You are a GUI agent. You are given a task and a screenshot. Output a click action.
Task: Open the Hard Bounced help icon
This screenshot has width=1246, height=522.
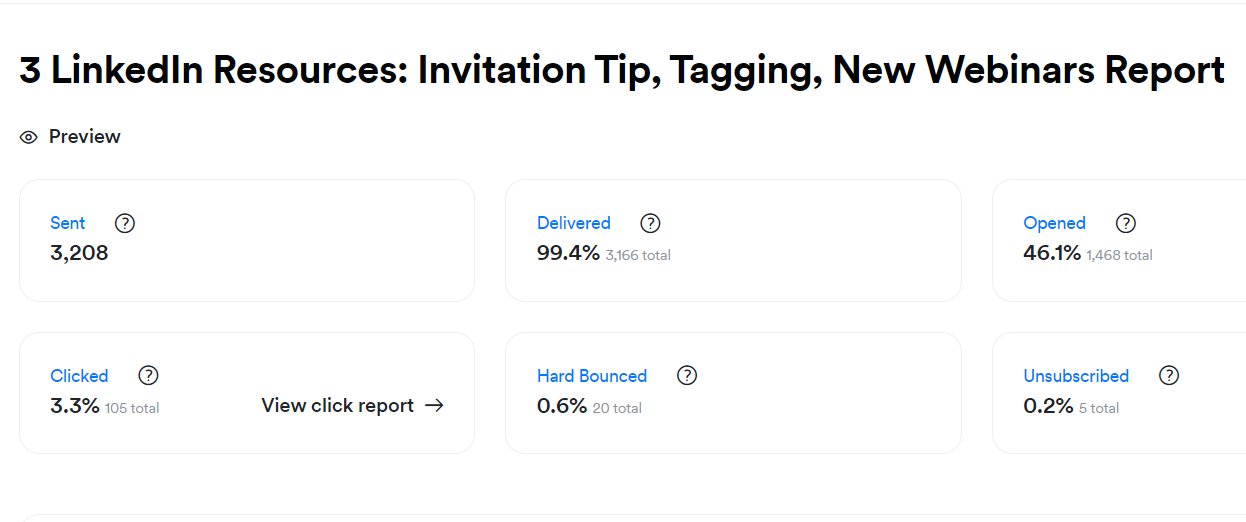pos(687,376)
